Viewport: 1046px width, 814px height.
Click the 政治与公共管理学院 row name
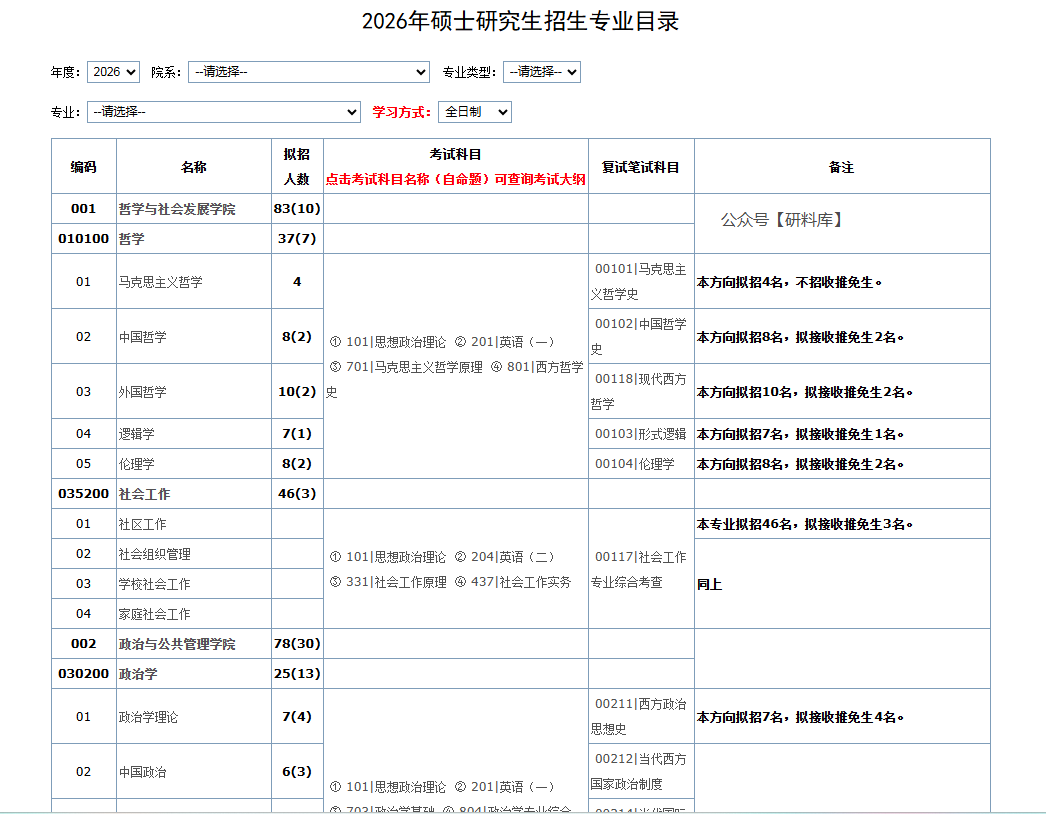pos(177,644)
